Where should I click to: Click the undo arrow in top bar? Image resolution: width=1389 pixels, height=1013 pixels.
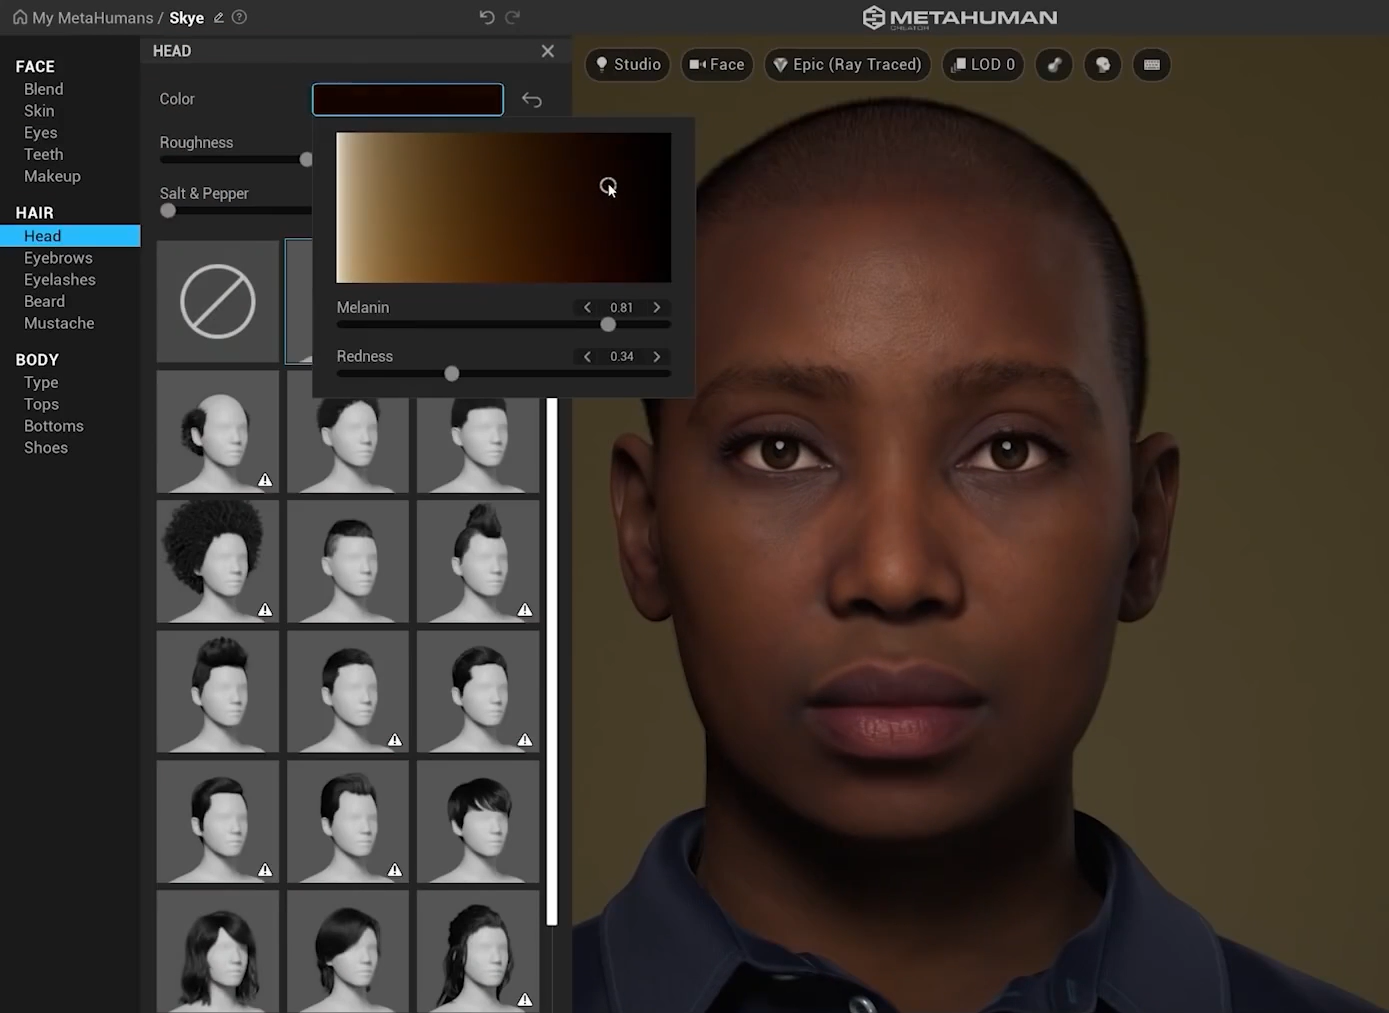coord(487,17)
